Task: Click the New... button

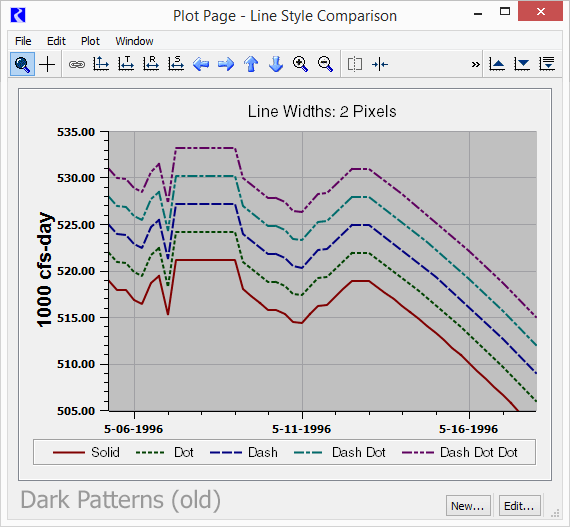Action: point(468,506)
